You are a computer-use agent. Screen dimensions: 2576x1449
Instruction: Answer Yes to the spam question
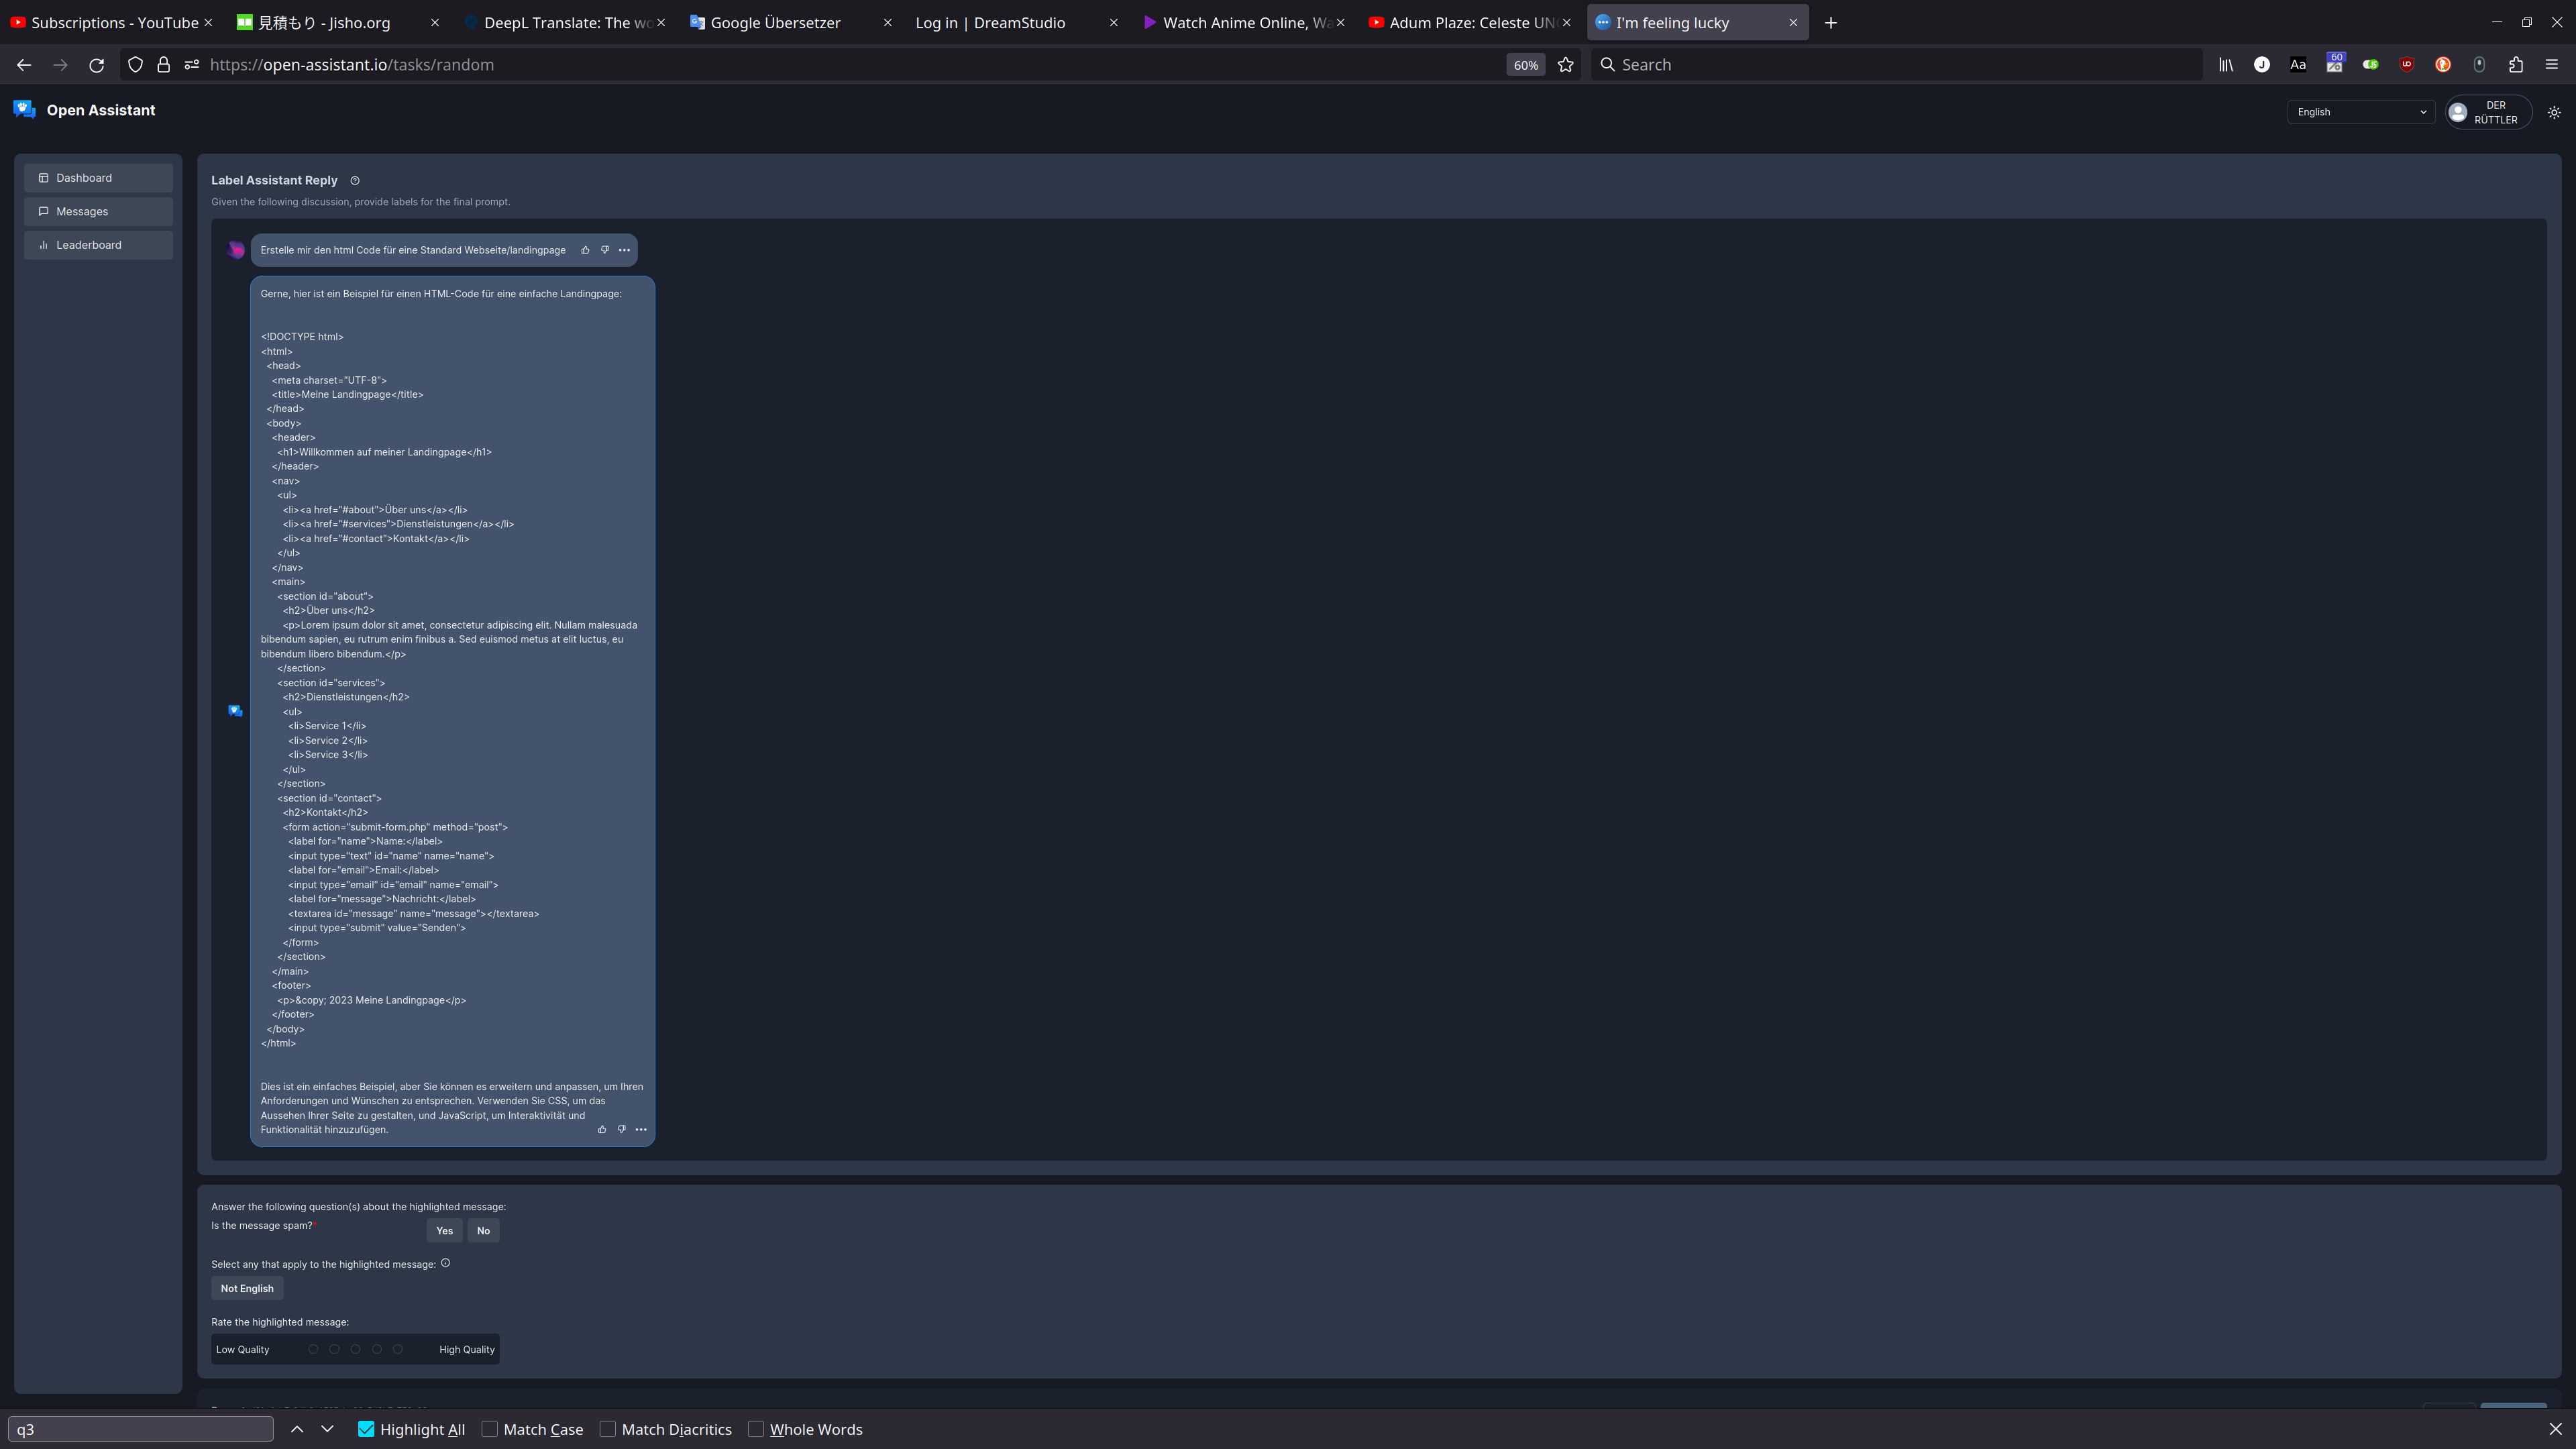pyautogui.click(x=444, y=1230)
